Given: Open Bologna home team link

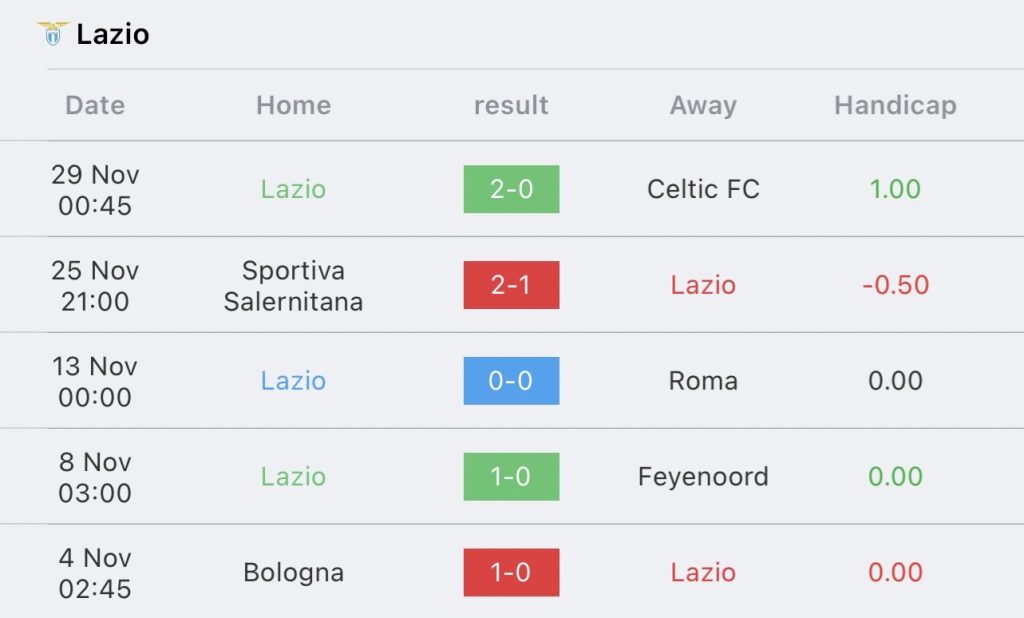Looking at the screenshot, I should click(x=293, y=573).
